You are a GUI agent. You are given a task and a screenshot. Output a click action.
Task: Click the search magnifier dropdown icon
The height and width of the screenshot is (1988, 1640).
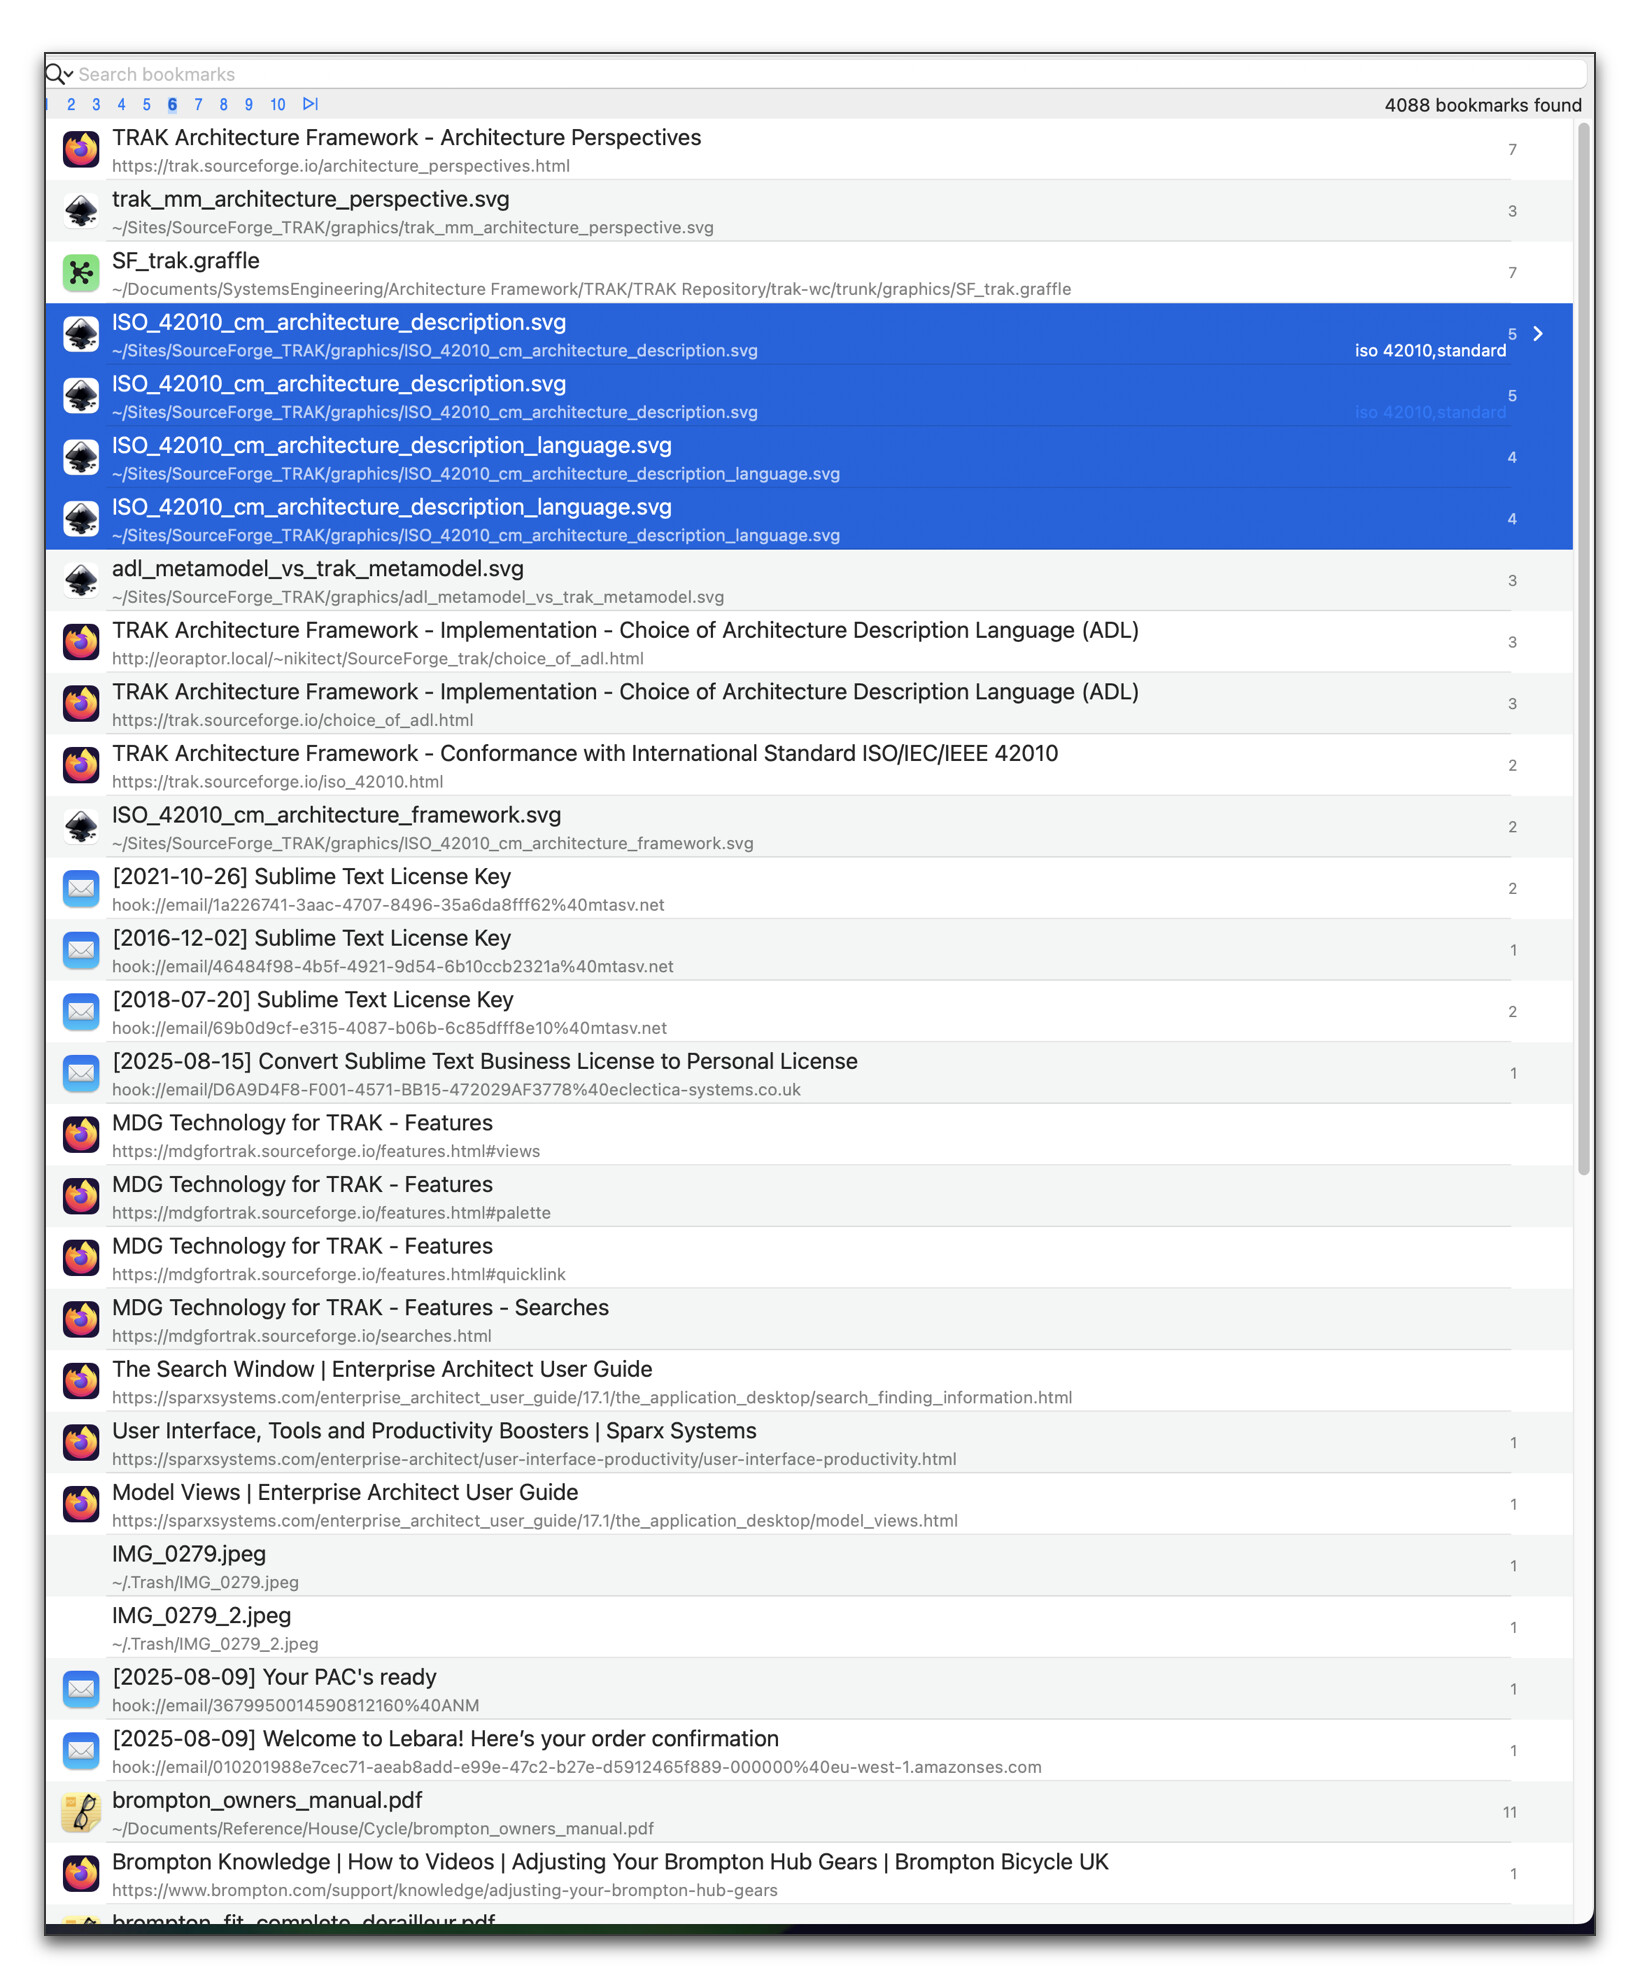click(x=59, y=74)
